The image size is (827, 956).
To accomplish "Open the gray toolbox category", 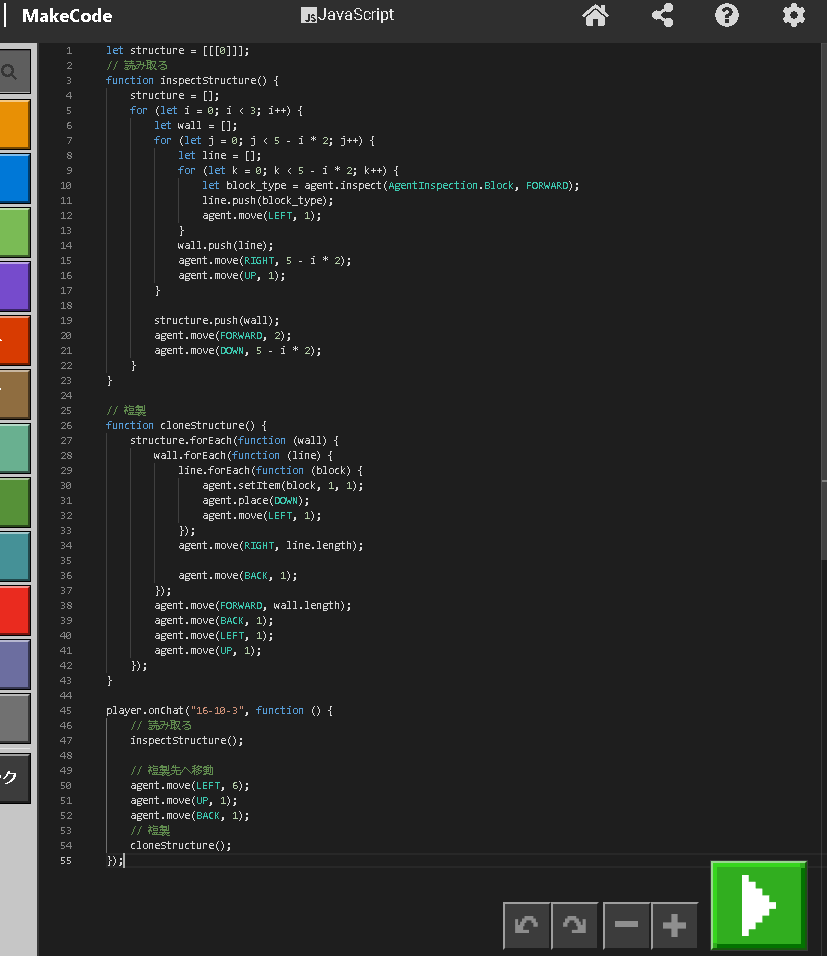I will pos(14,718).
